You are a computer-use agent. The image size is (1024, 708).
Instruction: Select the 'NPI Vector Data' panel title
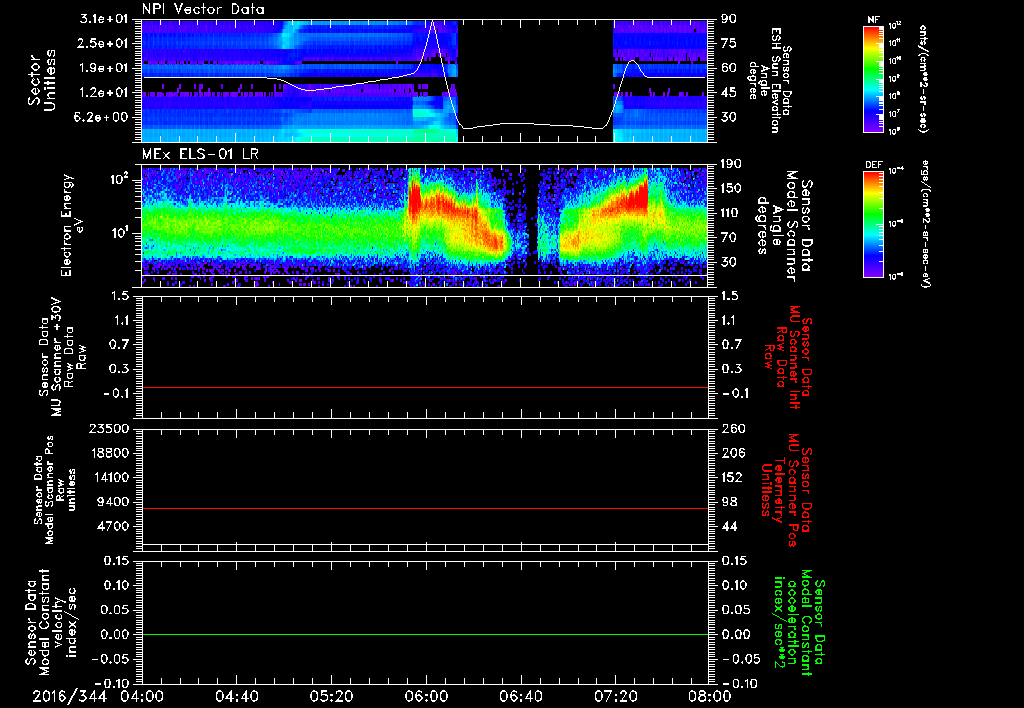[203, 9]
